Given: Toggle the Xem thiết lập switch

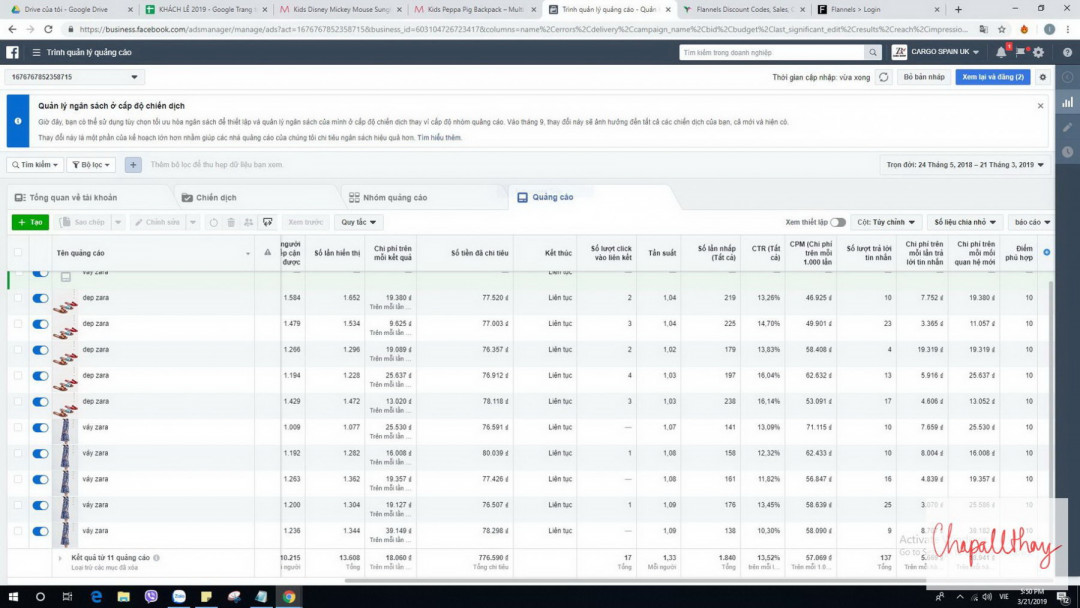Looking at the screenshot, I should [838, 222].
